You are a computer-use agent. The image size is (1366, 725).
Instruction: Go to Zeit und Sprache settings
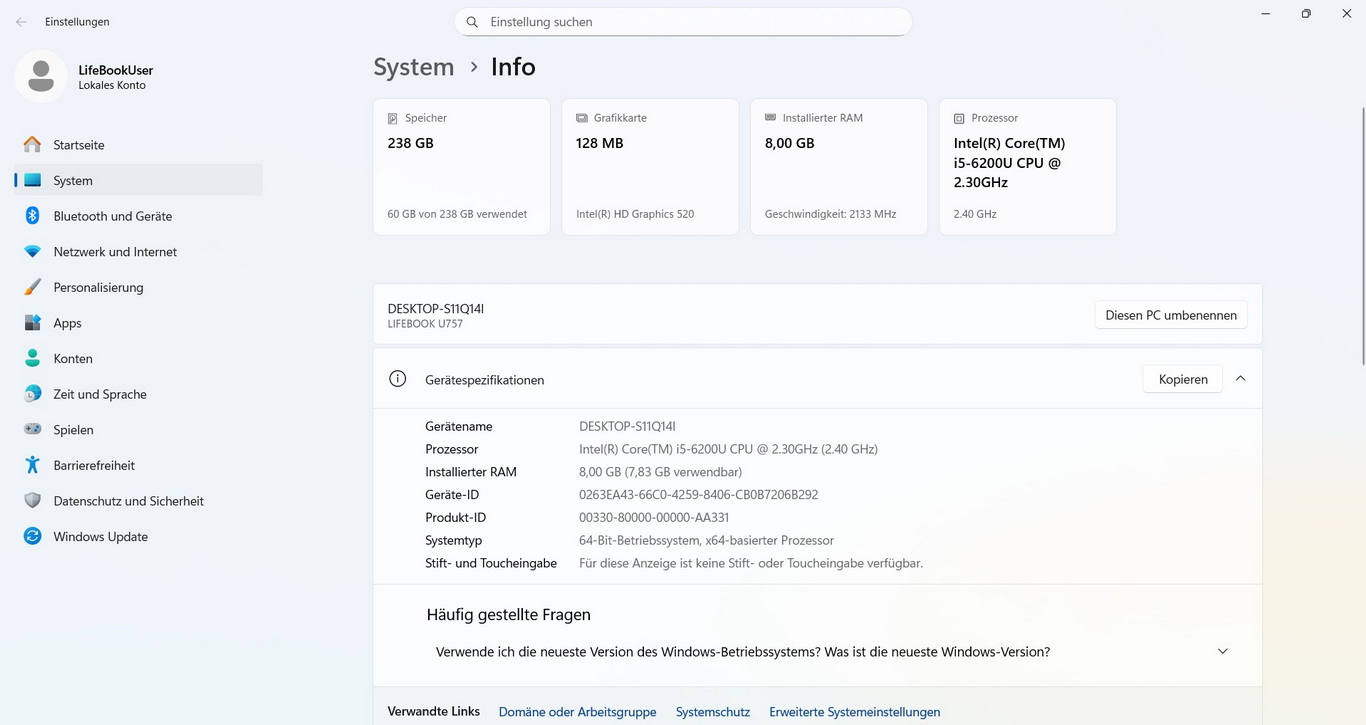pyautogui.click(x=100, y=394)
